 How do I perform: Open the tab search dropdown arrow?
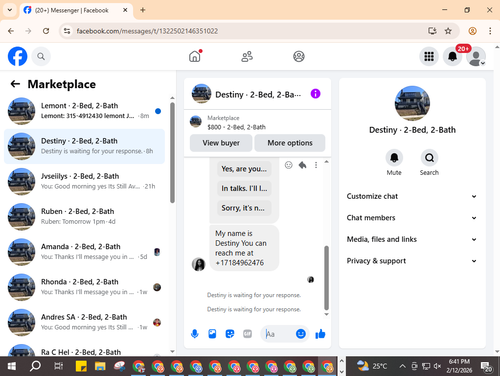pyautogui.click(x=10, y=10)
